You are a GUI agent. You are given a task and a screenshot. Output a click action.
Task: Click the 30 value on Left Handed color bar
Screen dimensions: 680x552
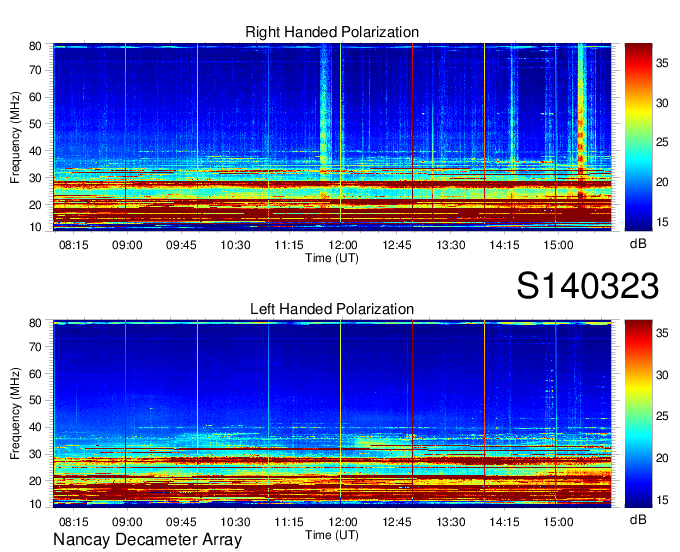(662, 375)
